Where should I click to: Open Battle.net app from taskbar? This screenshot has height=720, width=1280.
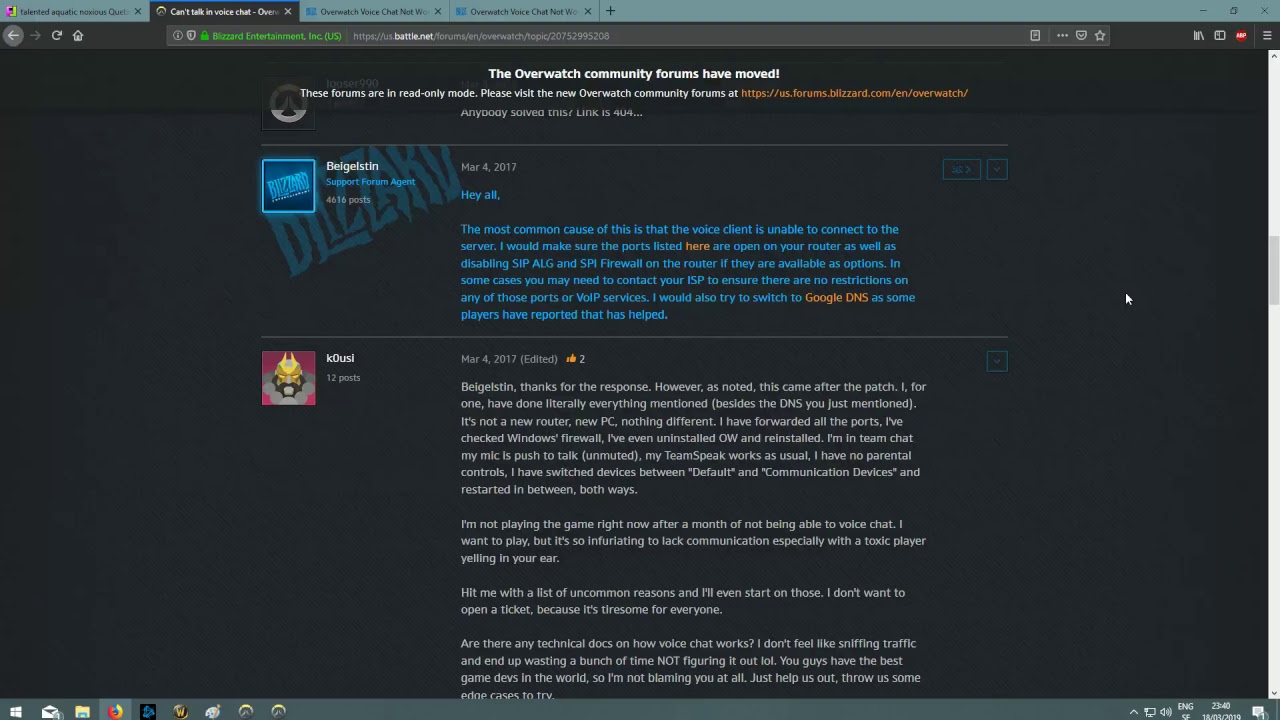click(149, 712)
